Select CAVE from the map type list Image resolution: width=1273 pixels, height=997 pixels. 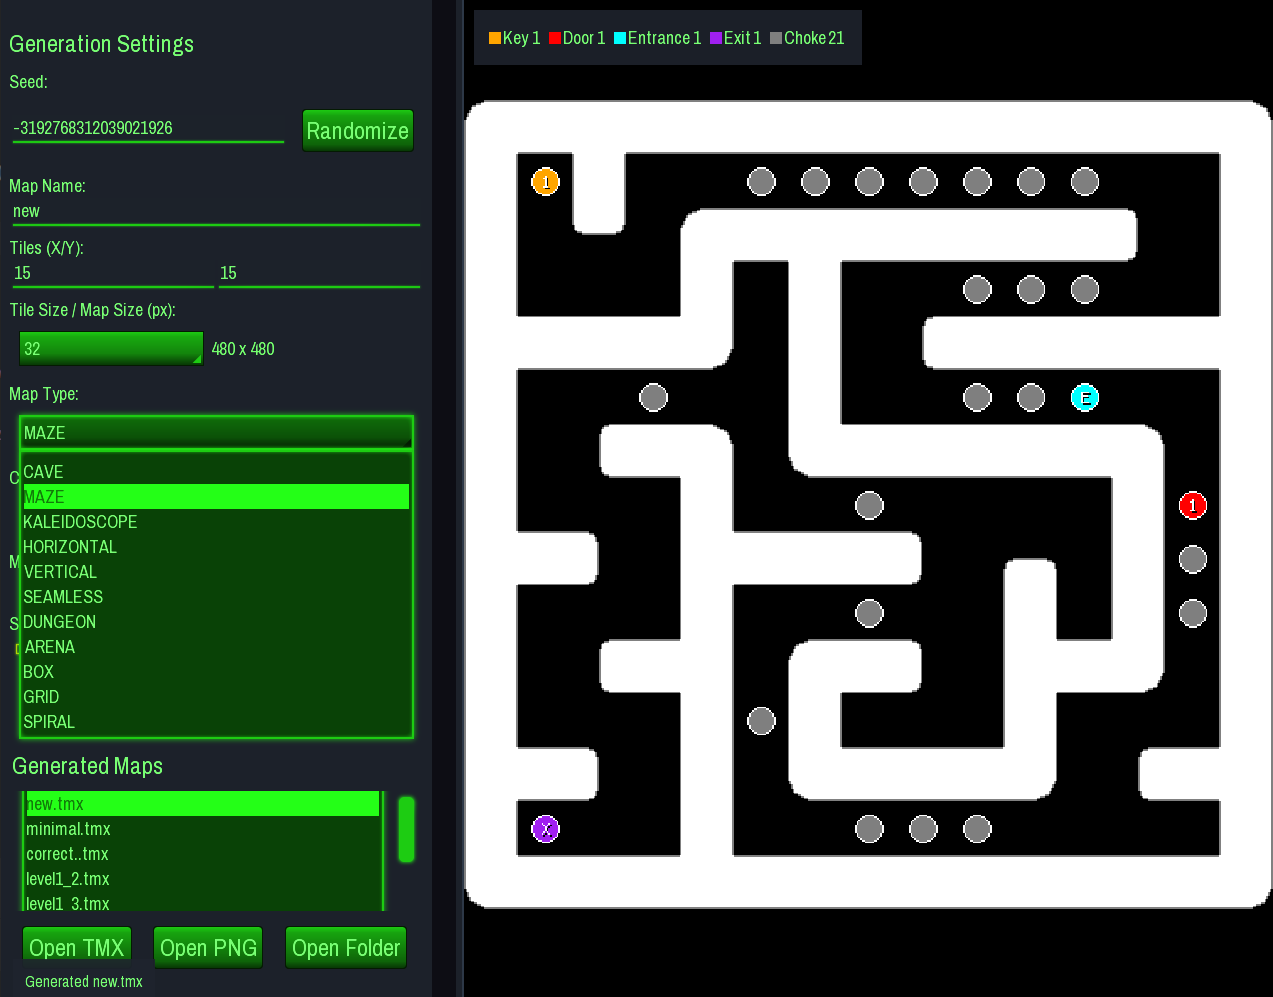tap(216, 472)
